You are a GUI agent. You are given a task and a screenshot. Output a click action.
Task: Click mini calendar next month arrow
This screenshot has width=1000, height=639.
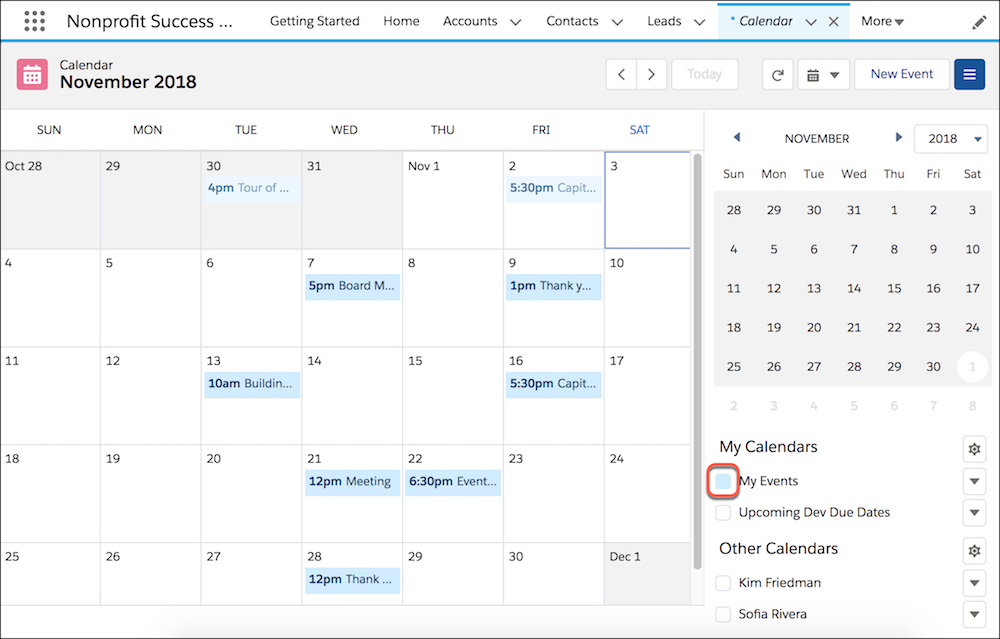click(899, 137)
